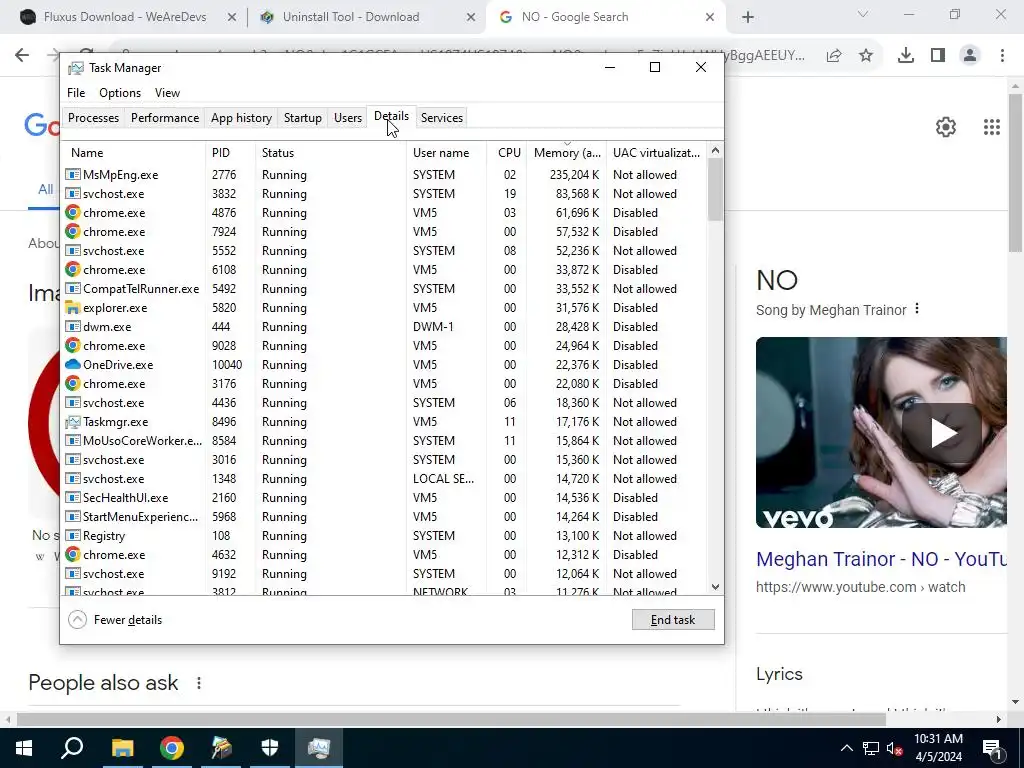The image size is (1024, 768).
Task: Open the Task Manager taskbar icon
Action: [x=319, y=748]
